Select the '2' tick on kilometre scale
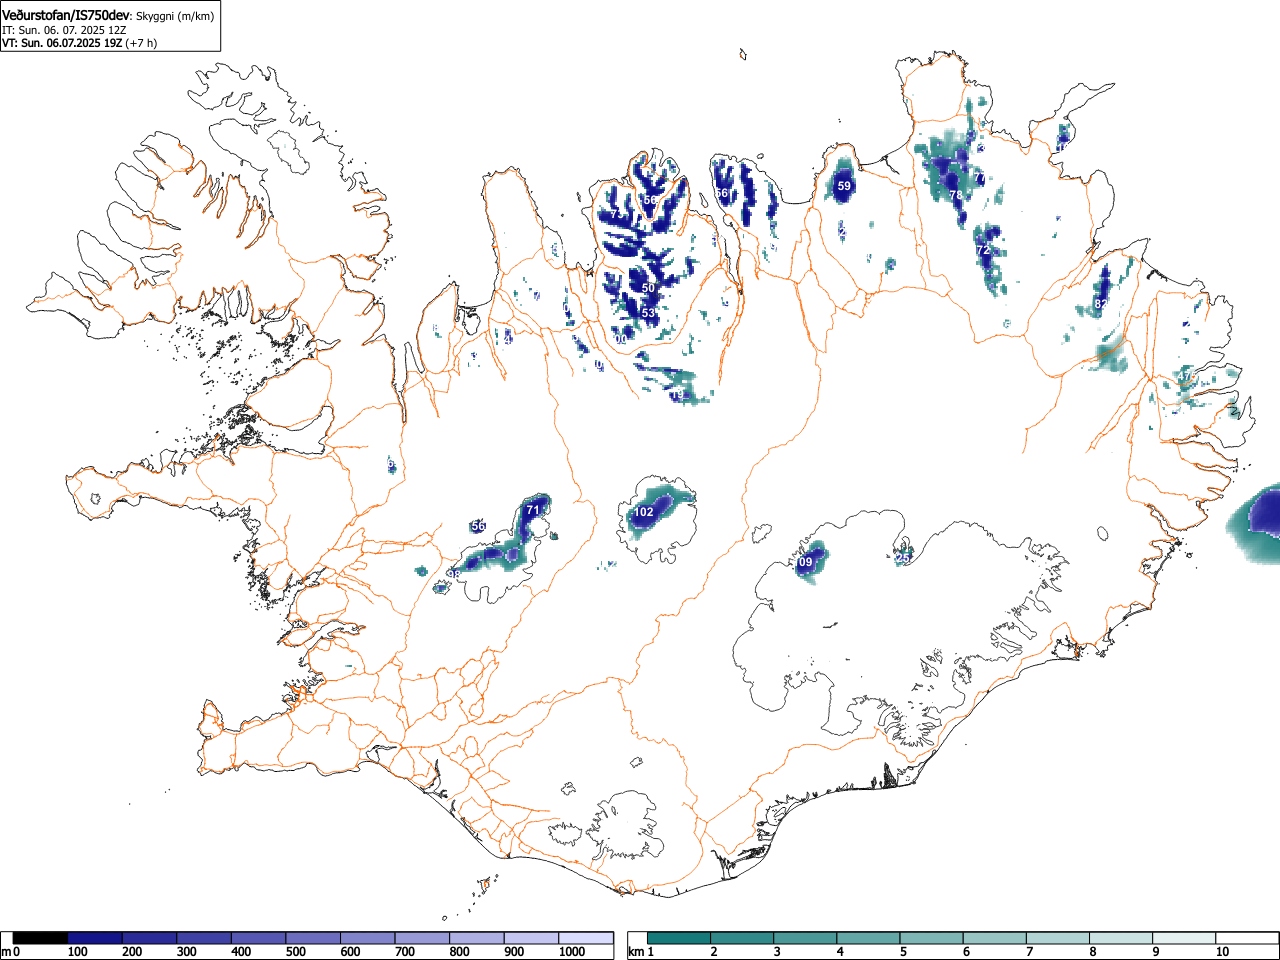 714,952
